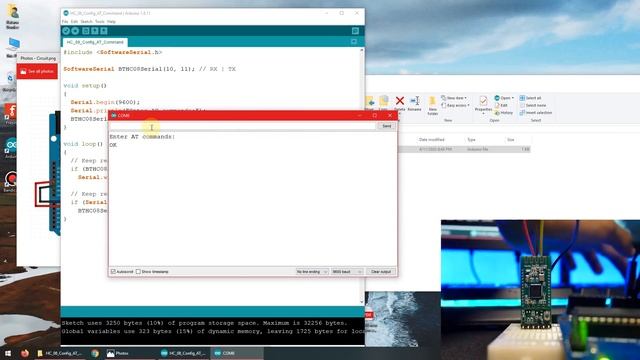640x360 pixels.
Task: Click the Delete icon in Explorer ribbon
Action: (400, 103)
